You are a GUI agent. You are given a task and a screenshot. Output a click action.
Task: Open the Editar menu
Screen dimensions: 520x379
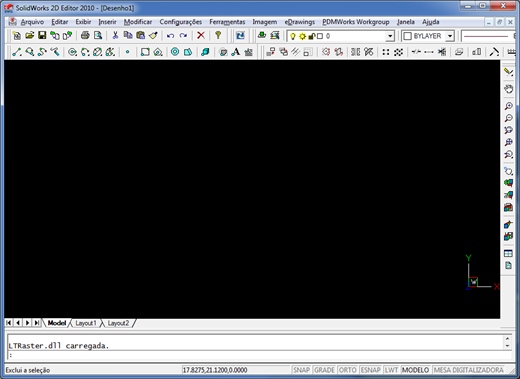(x=60, y=22)
